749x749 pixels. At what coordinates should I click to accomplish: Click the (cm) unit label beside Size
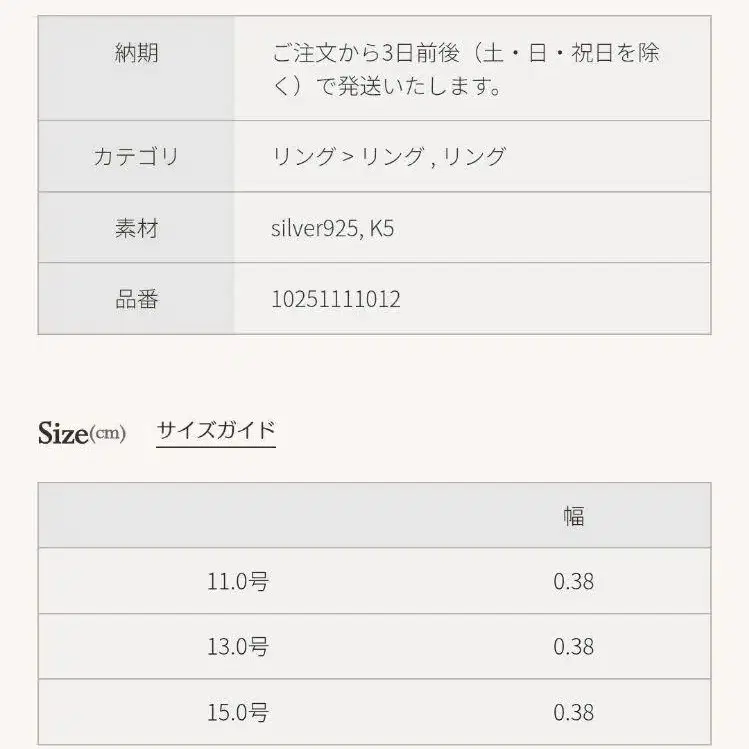click(108, 434)
